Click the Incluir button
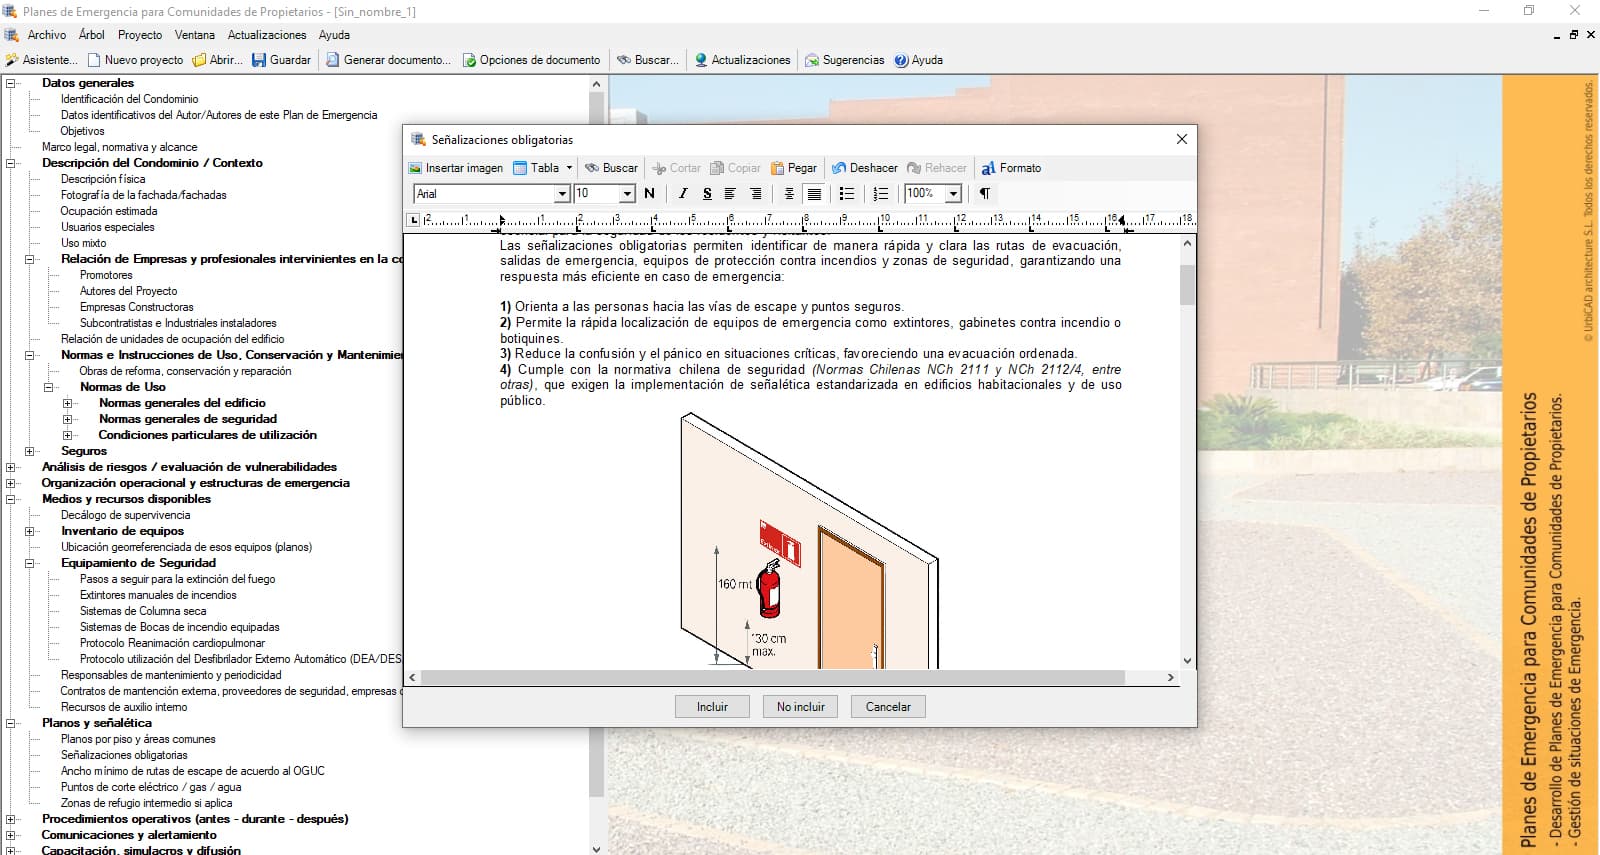Screen dimensions: 1600x855 tap(712, 707)
